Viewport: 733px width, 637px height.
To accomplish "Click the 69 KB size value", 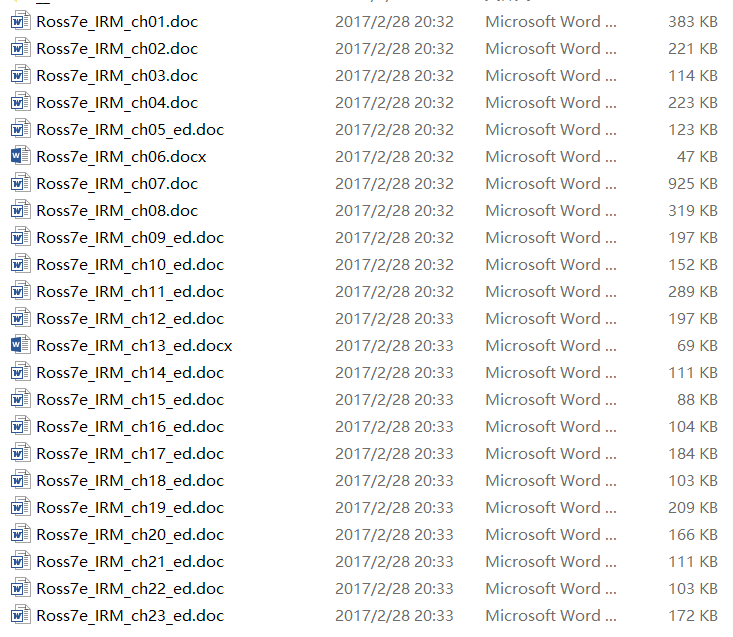I will click(x=697, y=346).
